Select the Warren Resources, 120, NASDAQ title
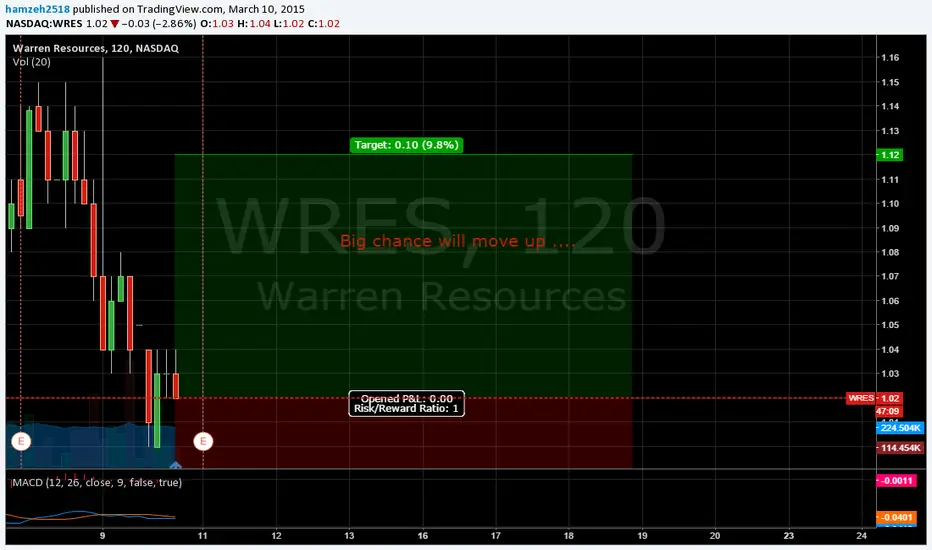 tap(96, 48)
